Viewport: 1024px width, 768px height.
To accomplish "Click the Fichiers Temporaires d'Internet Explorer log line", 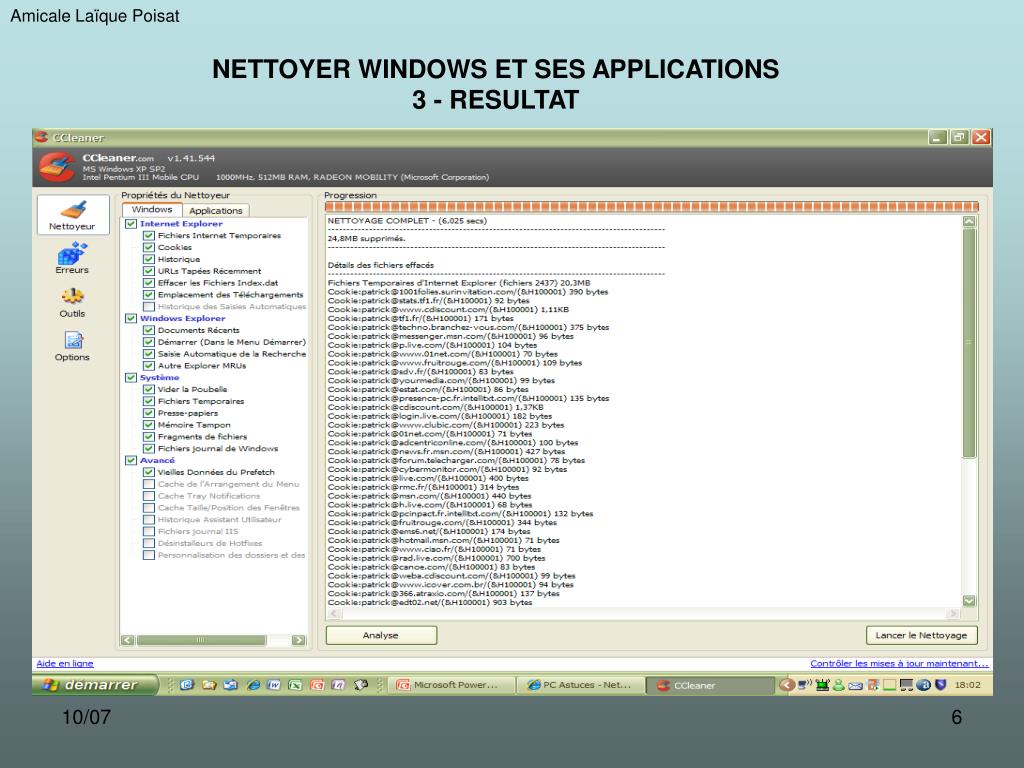I will 458,283.
